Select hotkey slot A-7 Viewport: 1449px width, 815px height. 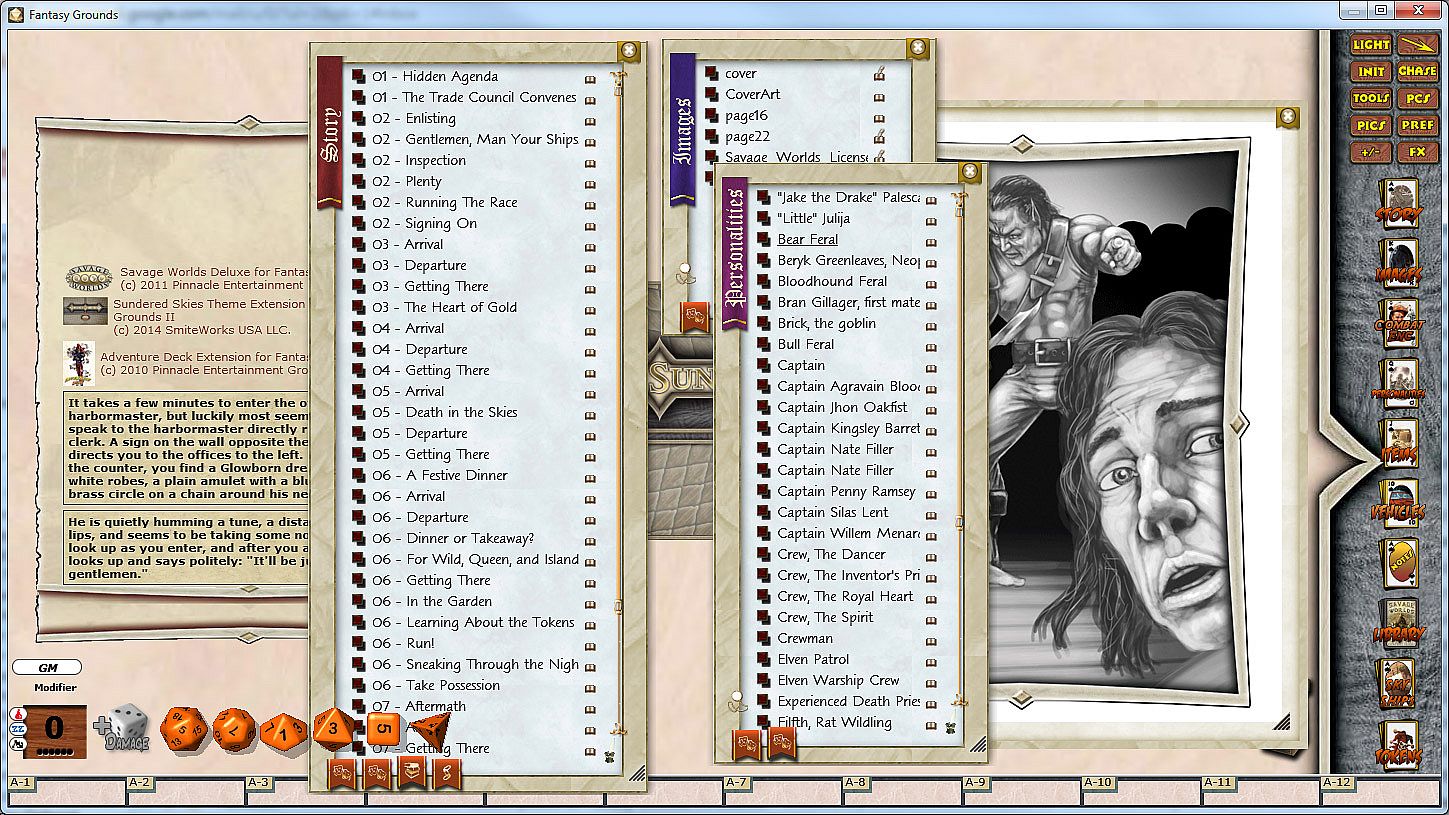(x=783, y=790)
